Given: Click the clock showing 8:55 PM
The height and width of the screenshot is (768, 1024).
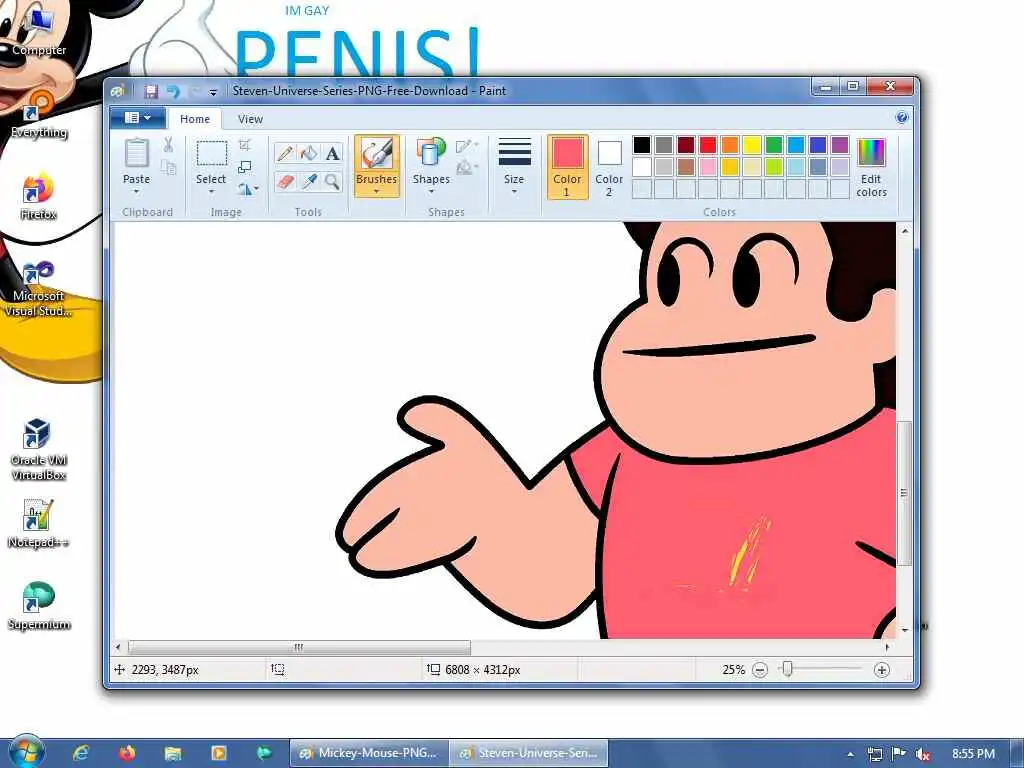Looking at the screenshot, I should [973, 754].
